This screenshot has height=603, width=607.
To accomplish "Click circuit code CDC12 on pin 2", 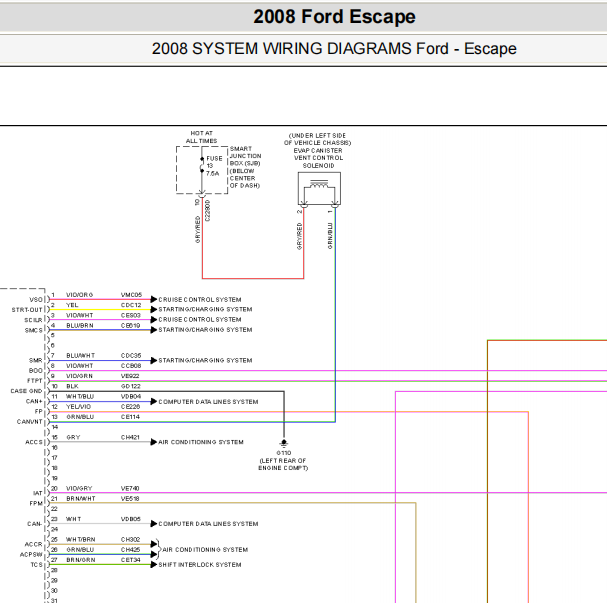I will (x=131, y=305).
